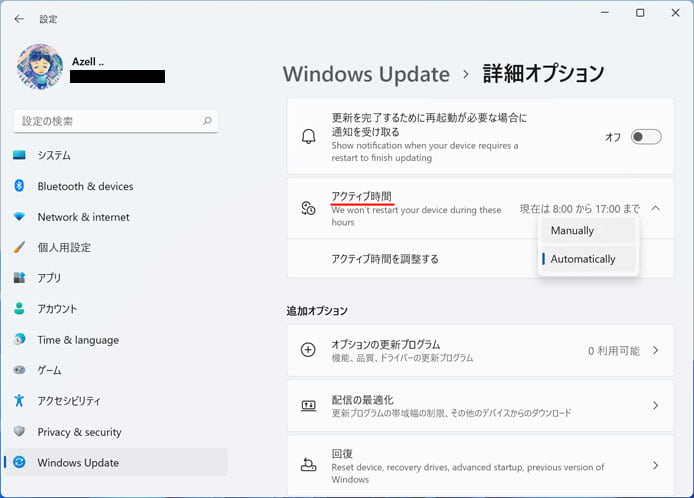Screen dimensions: 694x498
Task: Open Bluetooth & devices page
Action: (x=116, y=186)
